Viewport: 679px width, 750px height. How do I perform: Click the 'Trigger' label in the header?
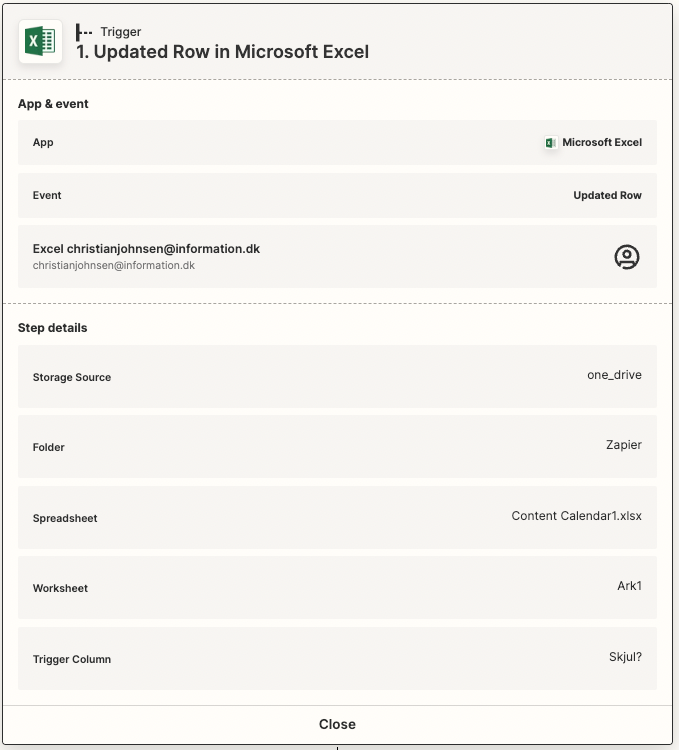[120, 32]
